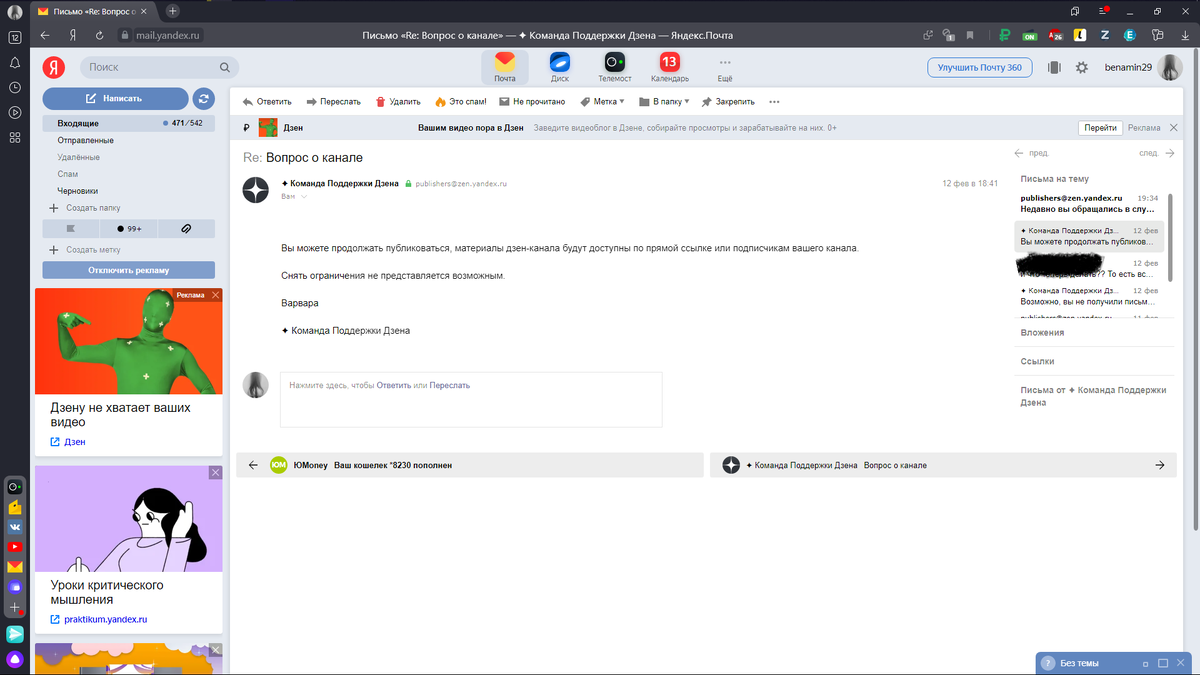The width and height of the screenshot is (1200, 675).
Task: Open browser history clock icon in sidebar
Action: [x=15, y=87]
